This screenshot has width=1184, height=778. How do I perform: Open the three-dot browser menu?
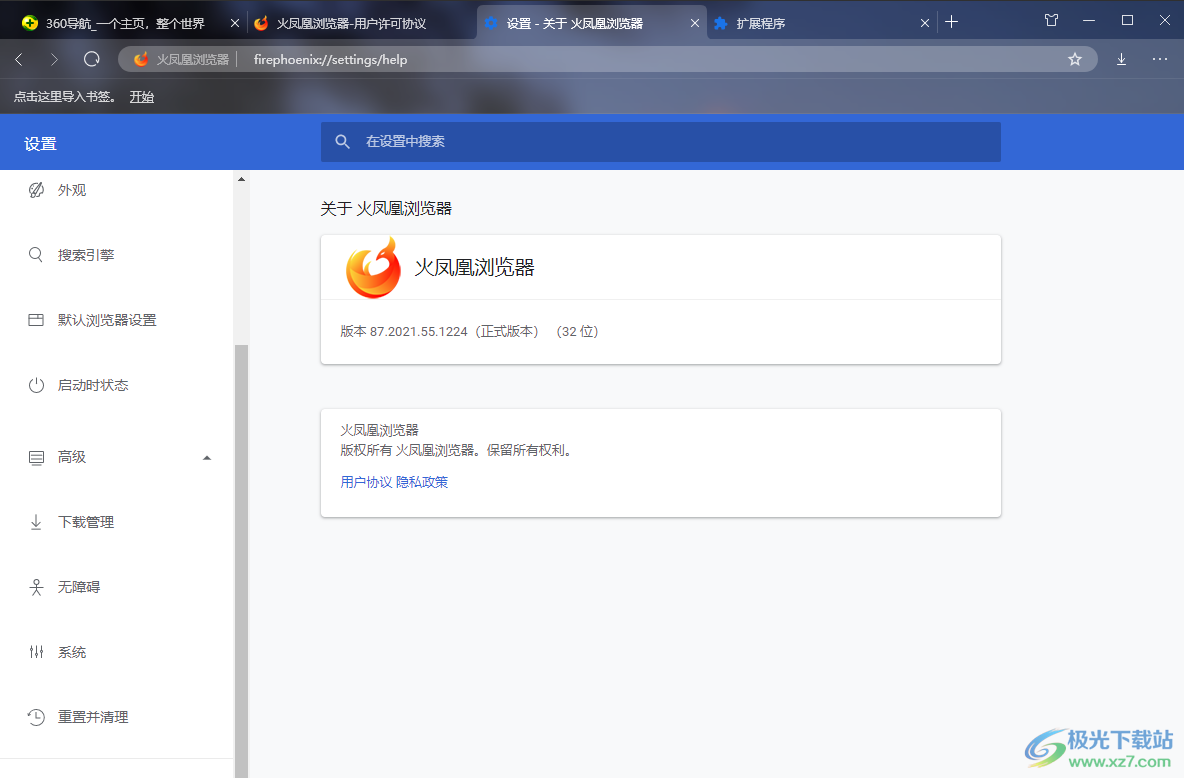coord(1160,59)
